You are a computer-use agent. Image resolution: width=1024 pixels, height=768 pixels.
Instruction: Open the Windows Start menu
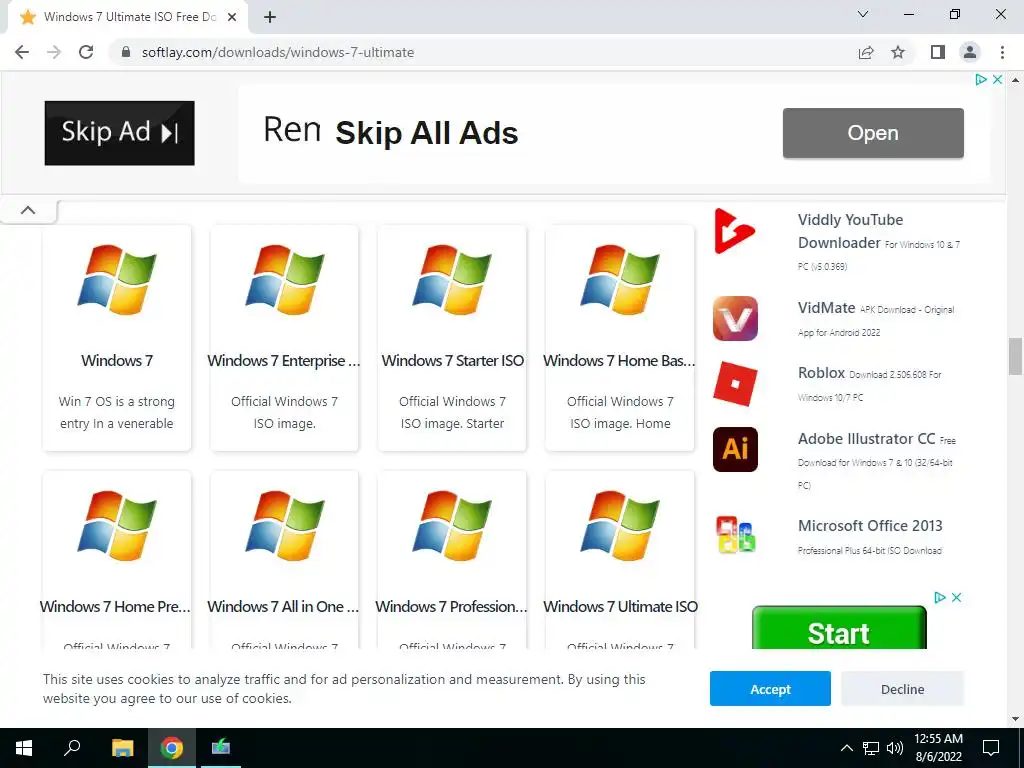coord(24,748)
